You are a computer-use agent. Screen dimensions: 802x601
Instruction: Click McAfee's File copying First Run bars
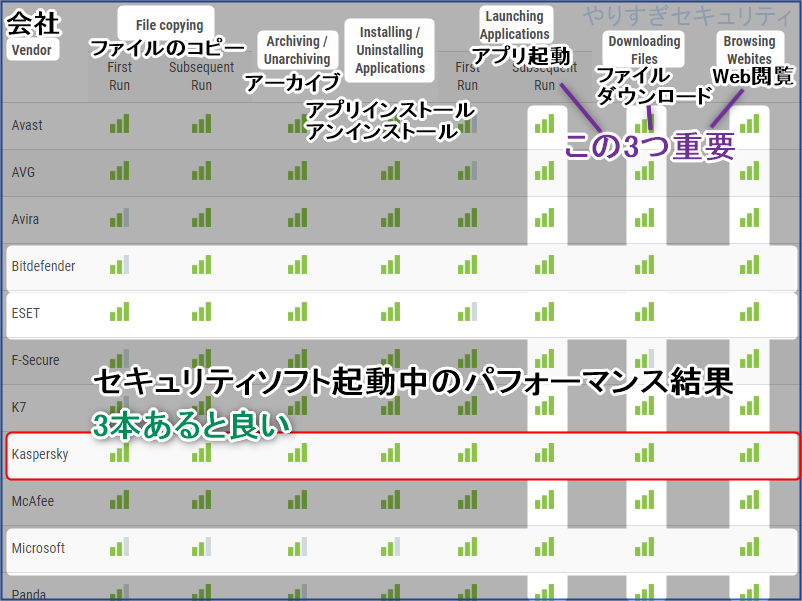[119, 500]
